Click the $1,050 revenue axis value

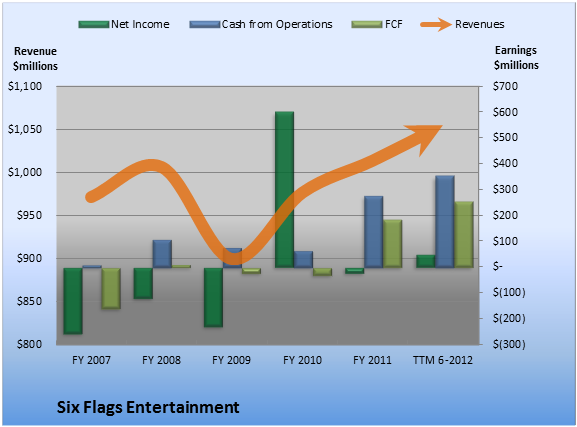tap(25, 129)
